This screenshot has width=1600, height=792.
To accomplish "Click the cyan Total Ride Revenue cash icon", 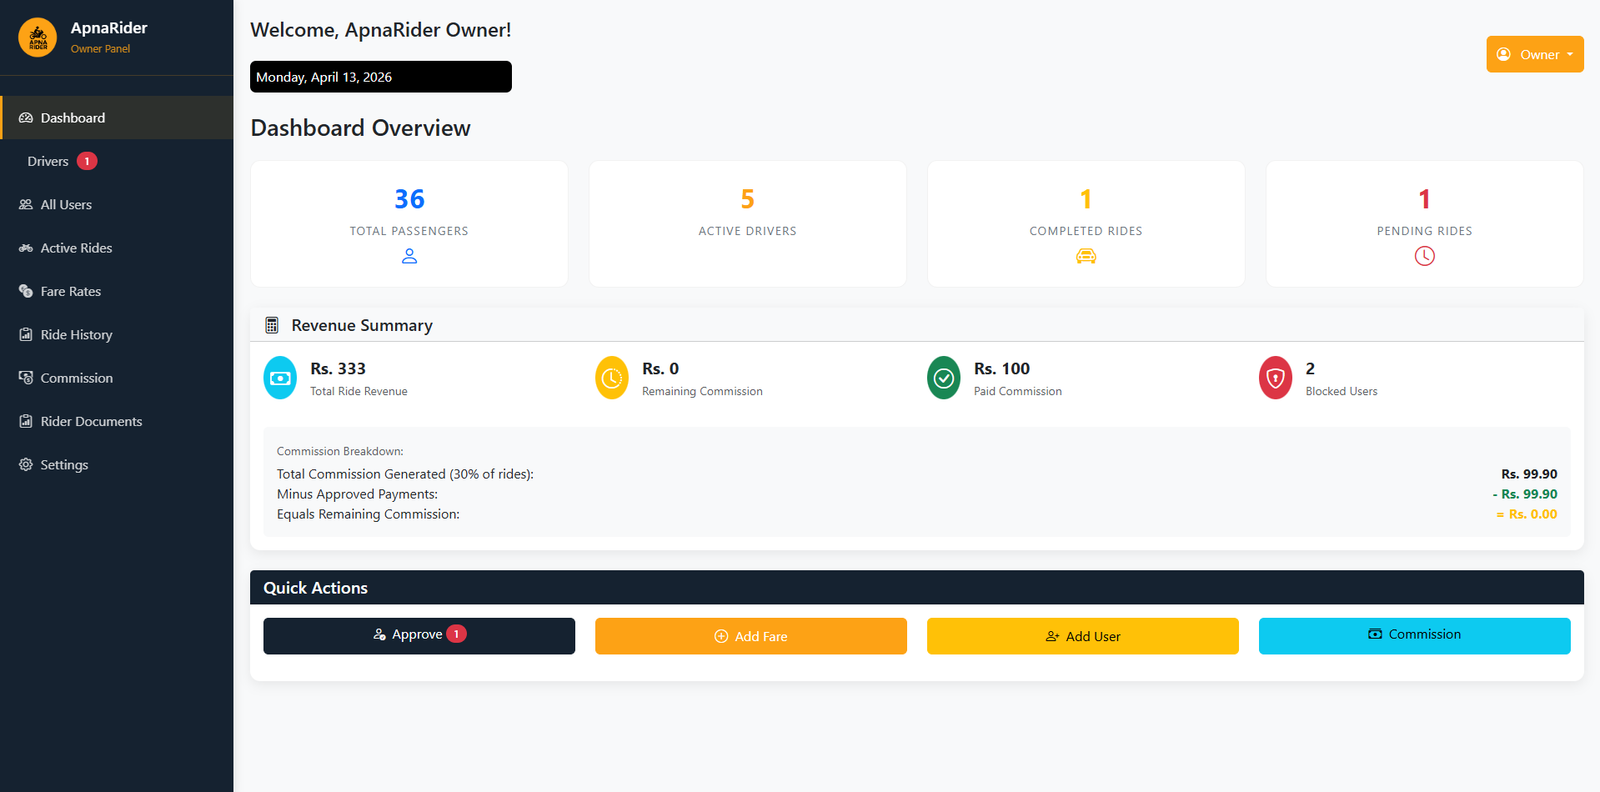I will click(280, 378).
